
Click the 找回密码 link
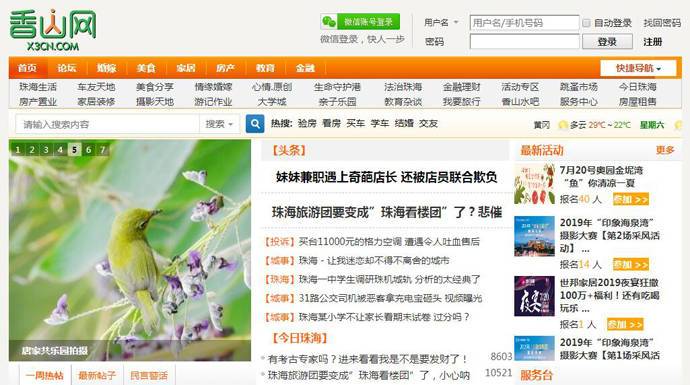[x=662, y=23]
